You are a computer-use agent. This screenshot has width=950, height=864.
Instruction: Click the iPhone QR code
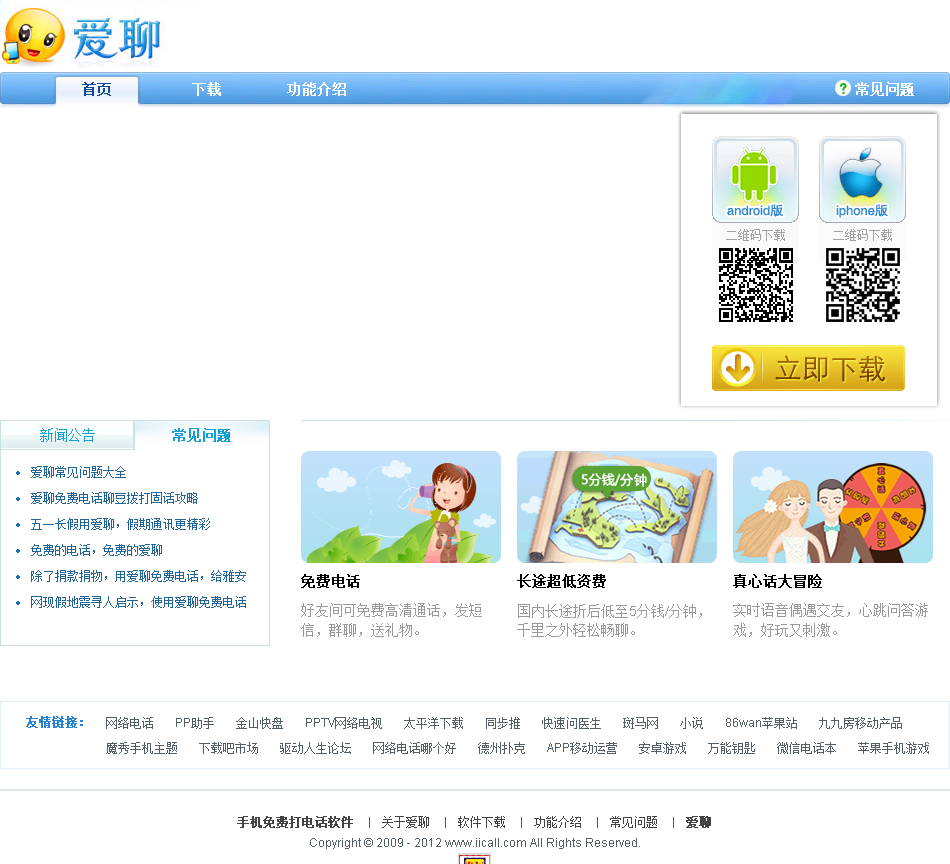(x=863, y=285)
